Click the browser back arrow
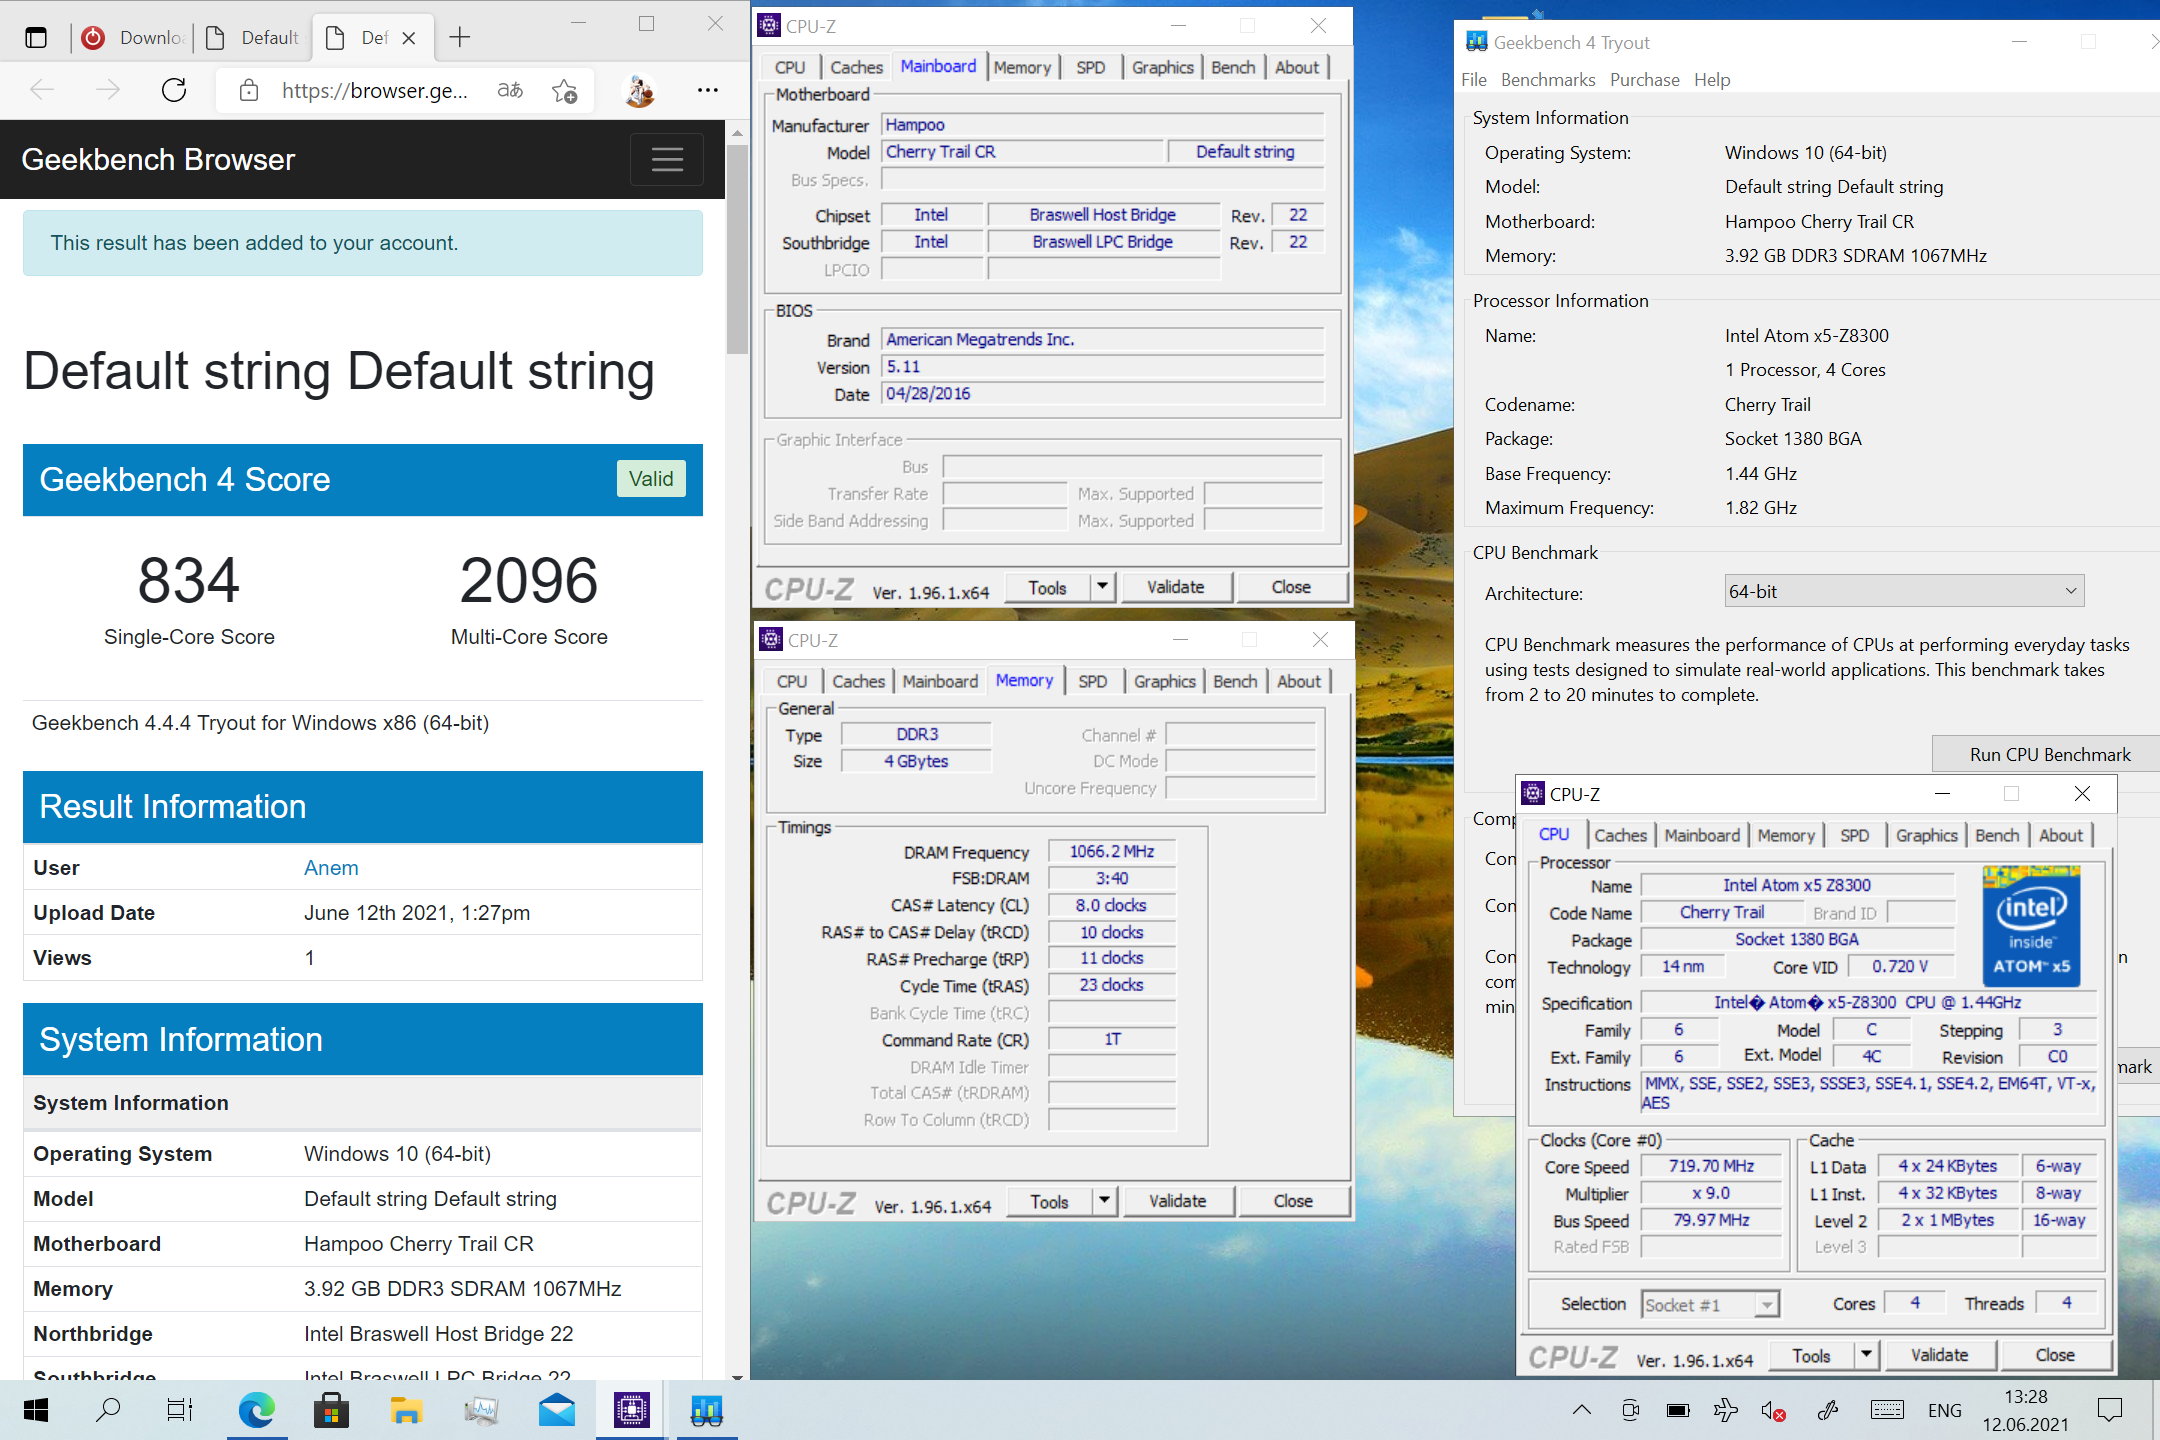Screen dimensions: 2160x1440 42,91
